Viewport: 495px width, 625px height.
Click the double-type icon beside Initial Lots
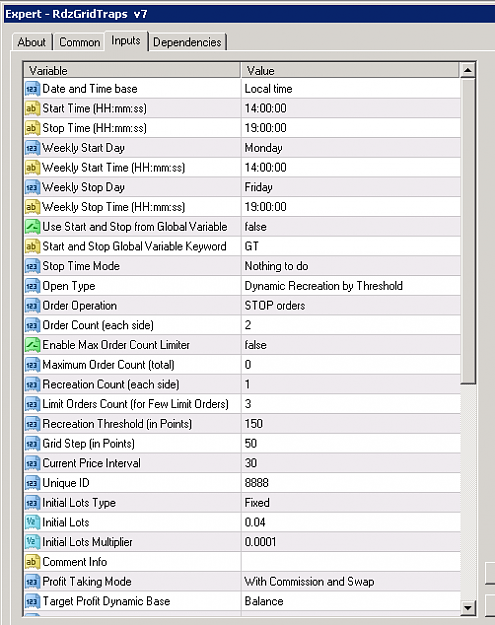click(x=32, y=523)
